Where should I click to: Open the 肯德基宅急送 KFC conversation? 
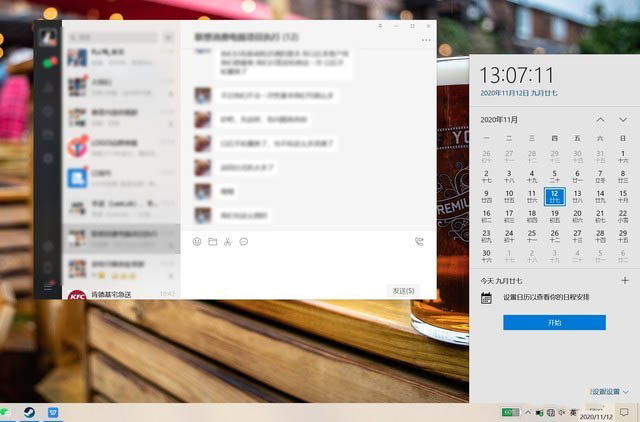(x=121, y=293)
